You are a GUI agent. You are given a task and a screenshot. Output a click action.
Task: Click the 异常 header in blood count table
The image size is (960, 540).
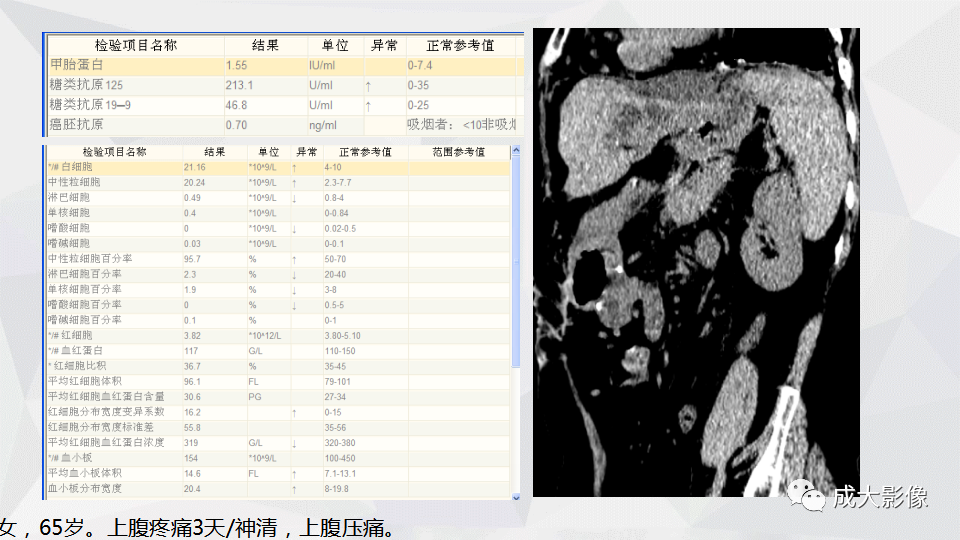click(307, 152)
